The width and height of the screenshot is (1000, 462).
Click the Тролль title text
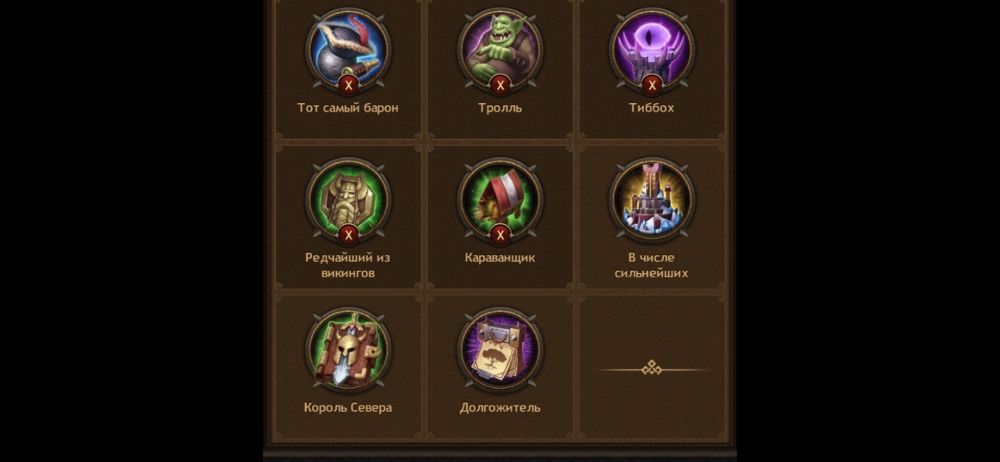pos(500,108)
